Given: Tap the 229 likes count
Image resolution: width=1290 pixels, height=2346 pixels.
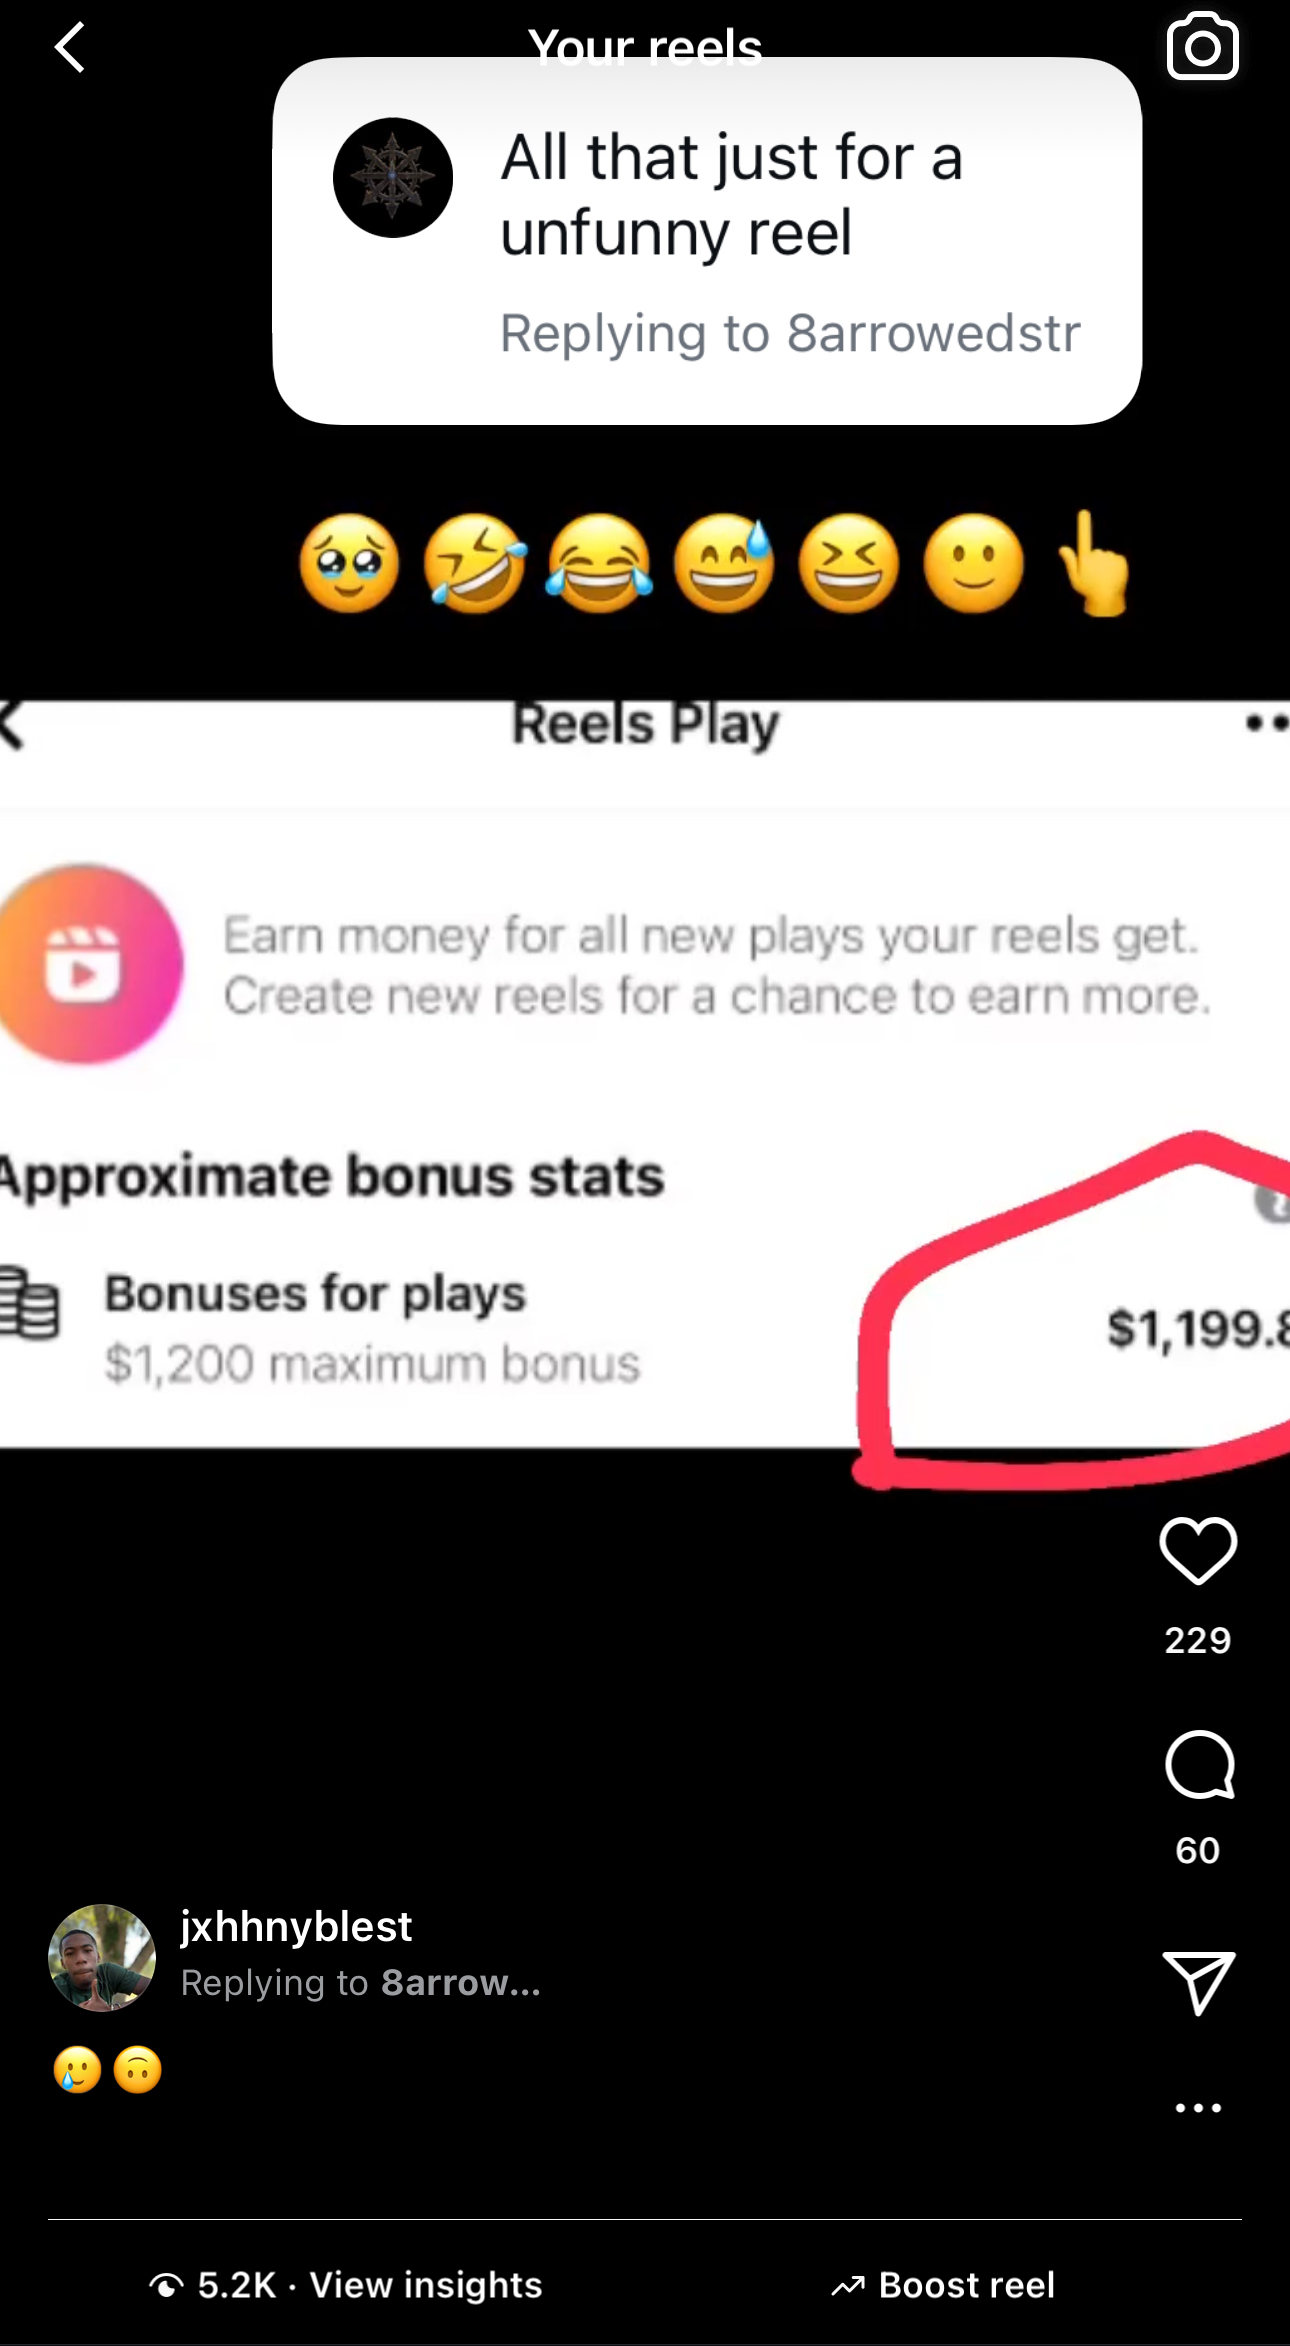Looking at the screenshot, I should (1198, 1640).
